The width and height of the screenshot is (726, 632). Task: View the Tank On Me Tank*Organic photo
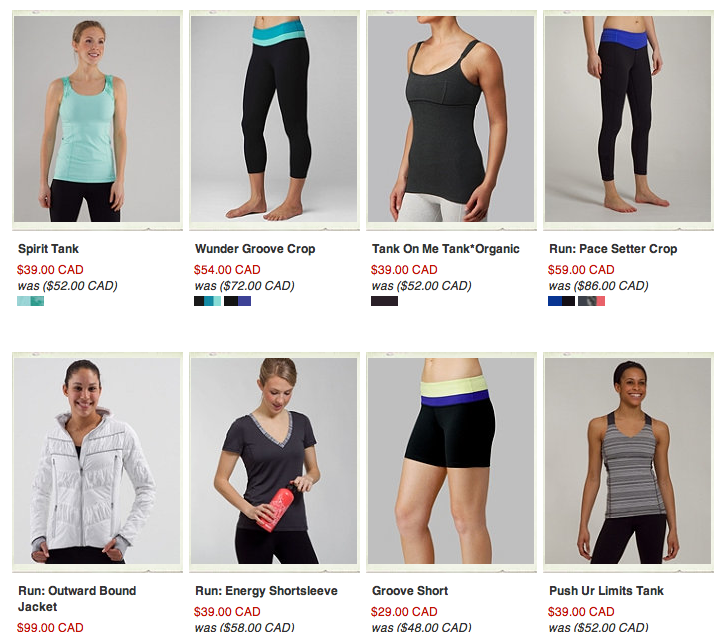(x=451, y=119)
